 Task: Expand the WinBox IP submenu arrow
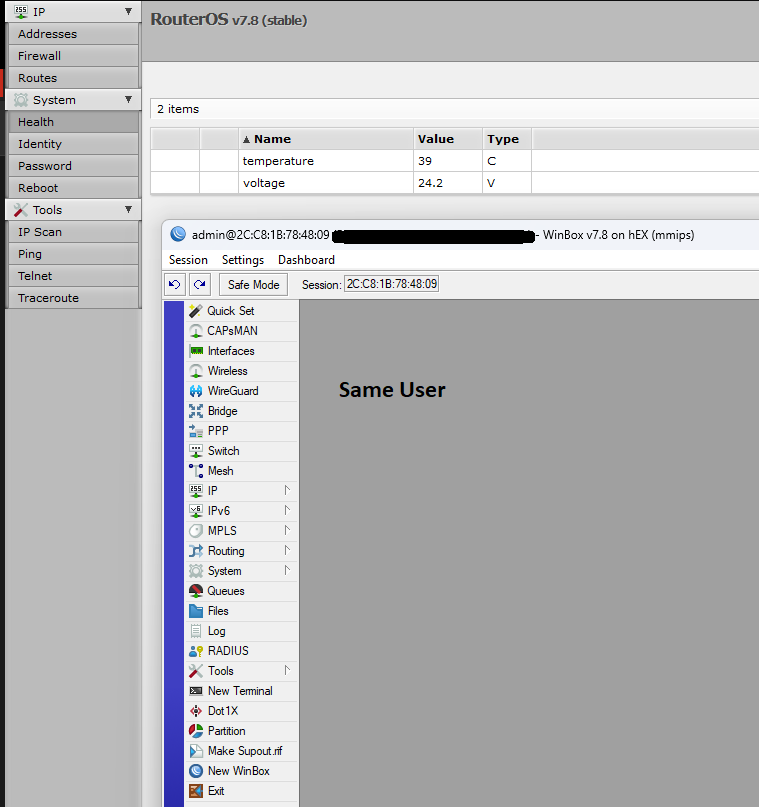coord(287,490)
